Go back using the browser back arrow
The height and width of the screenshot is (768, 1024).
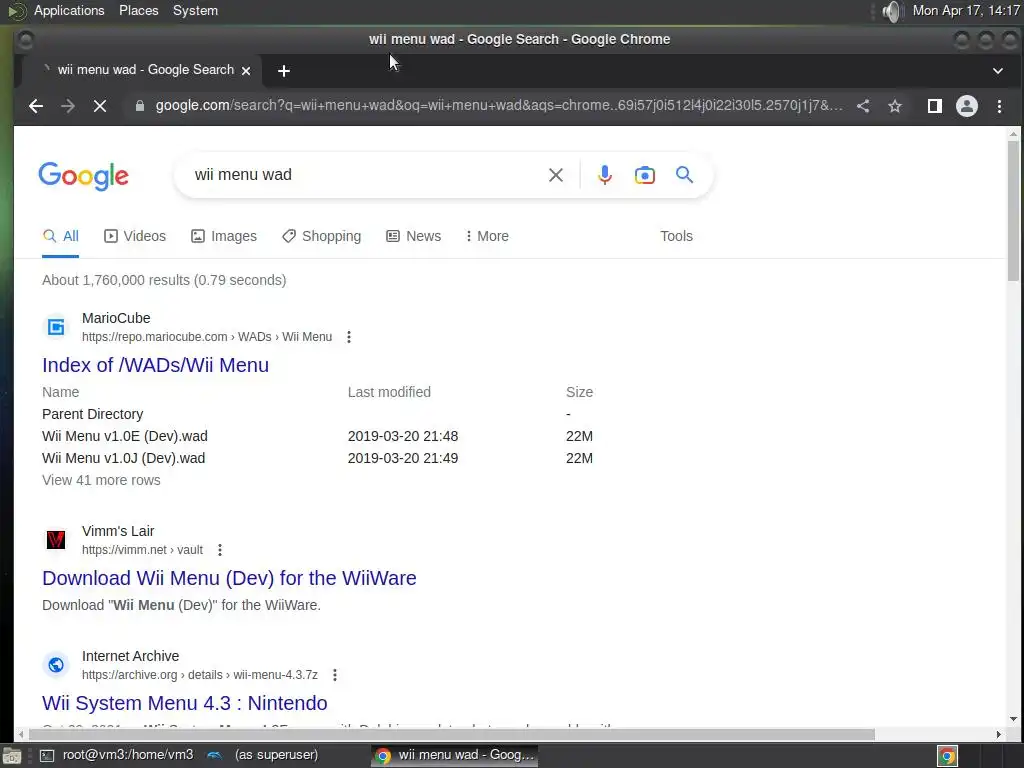coord(36,106)
